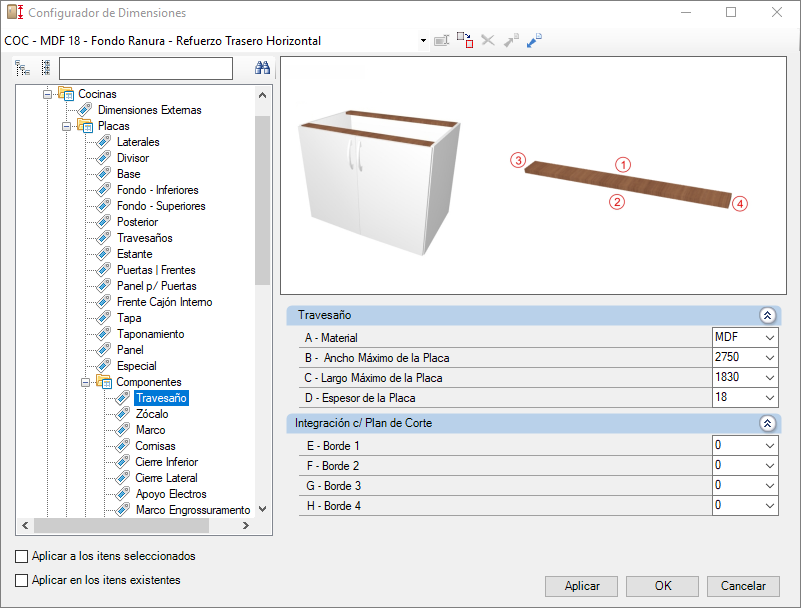Click the binoculars search icon
801x608 pixels.
pyautogui.click(x=263, y=67)
